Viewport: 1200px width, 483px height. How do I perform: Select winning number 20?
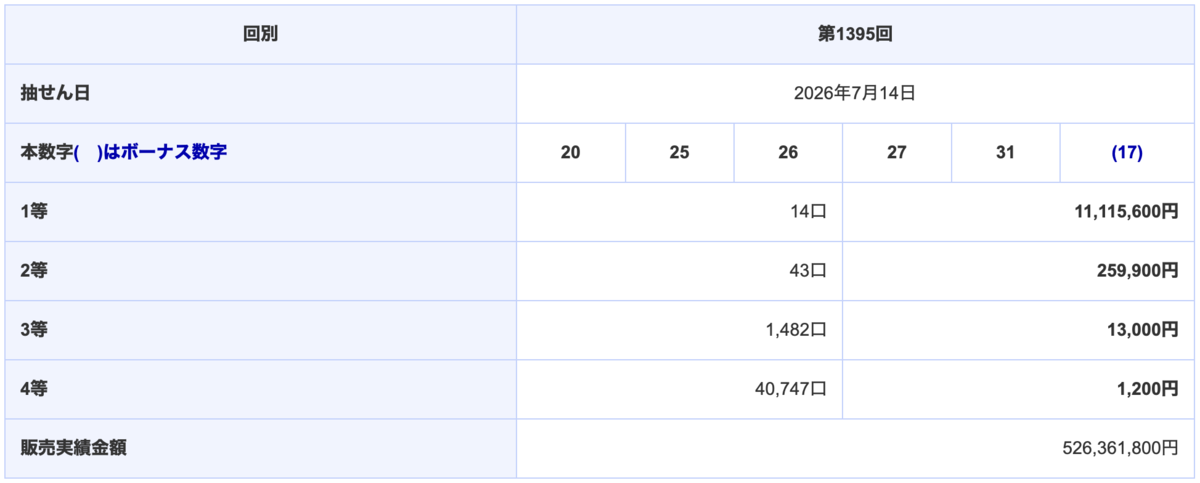571,153
